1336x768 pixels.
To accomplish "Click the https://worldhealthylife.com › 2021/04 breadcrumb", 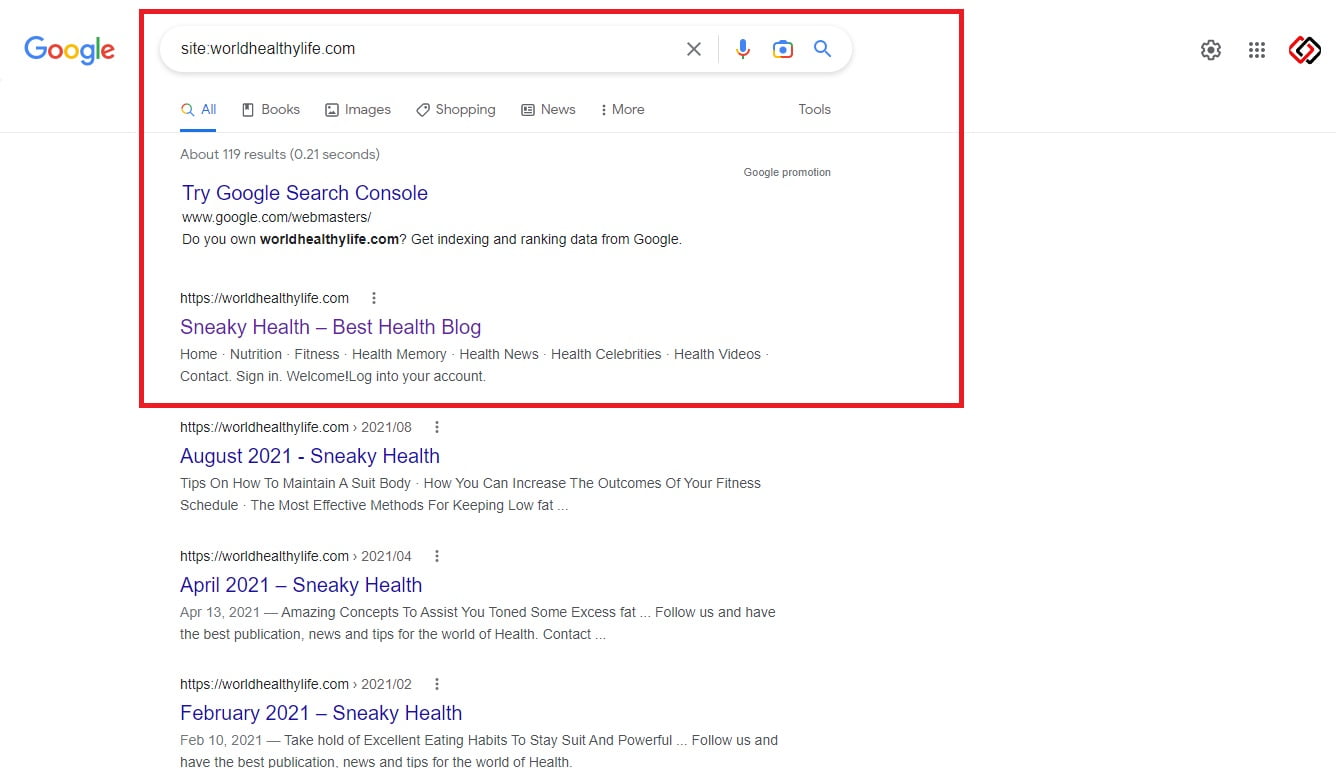I will point(296,556).
